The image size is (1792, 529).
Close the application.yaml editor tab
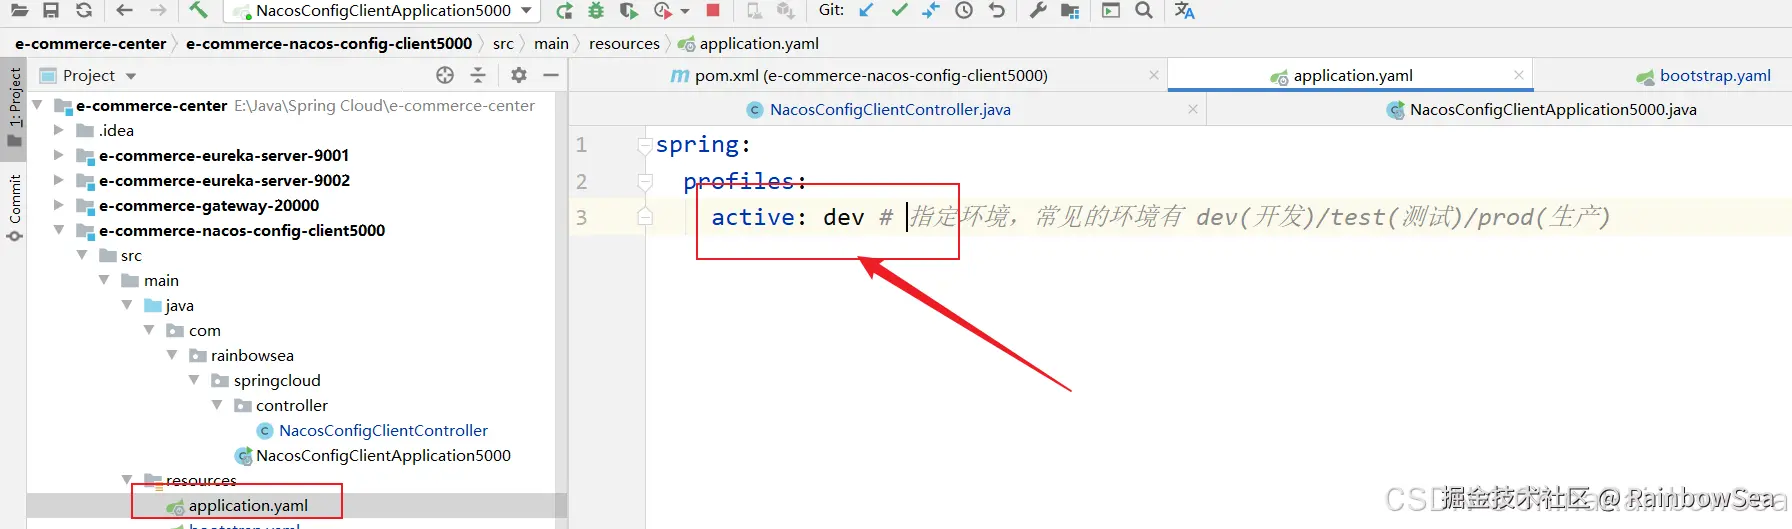1519,75
